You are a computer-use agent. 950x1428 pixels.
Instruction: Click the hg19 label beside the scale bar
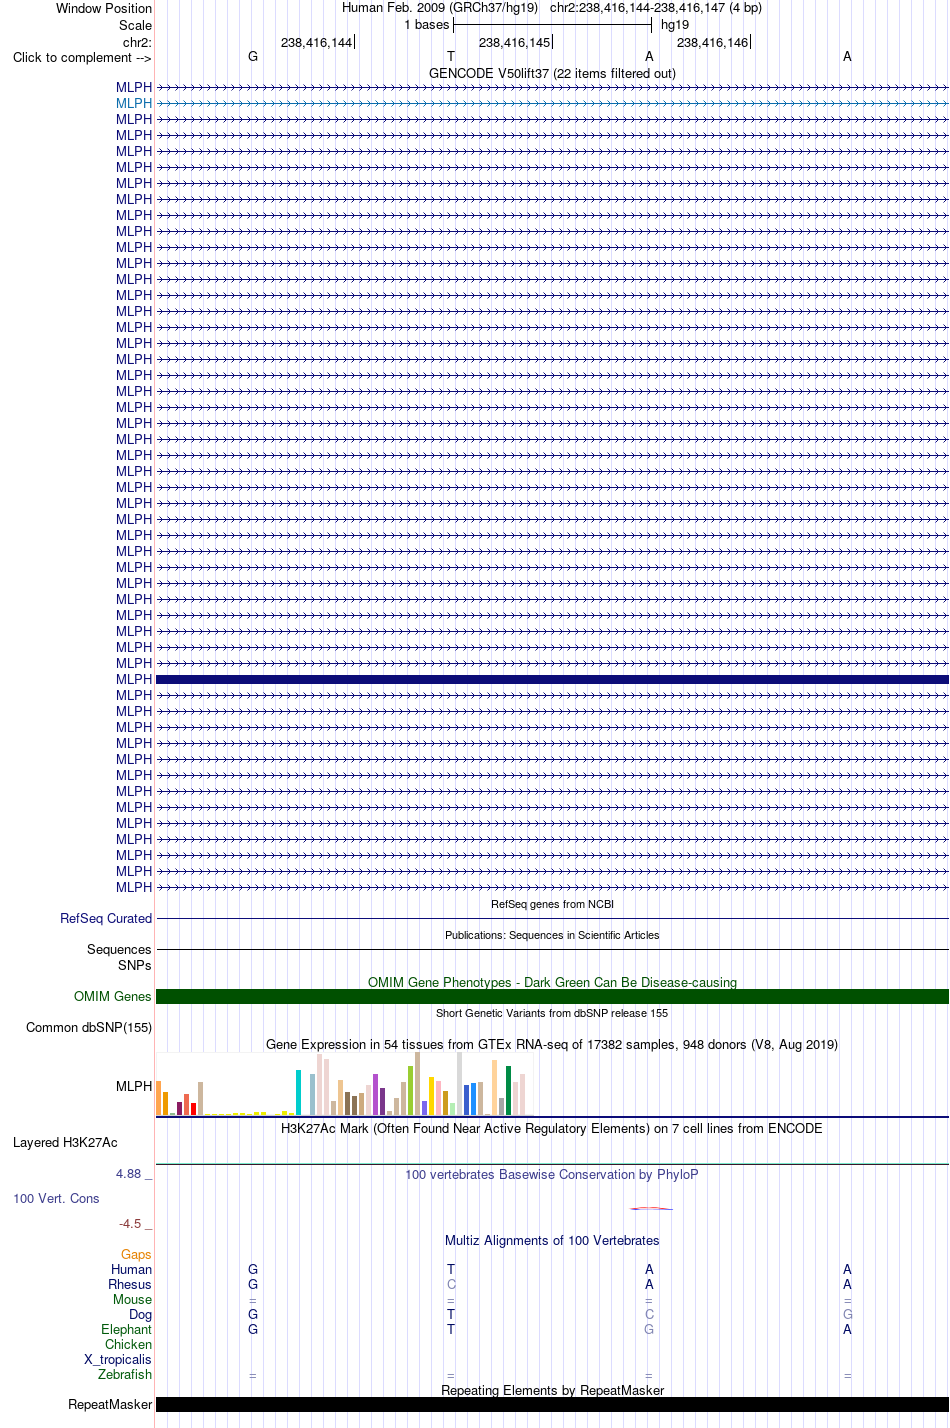[x=675, y=25]
